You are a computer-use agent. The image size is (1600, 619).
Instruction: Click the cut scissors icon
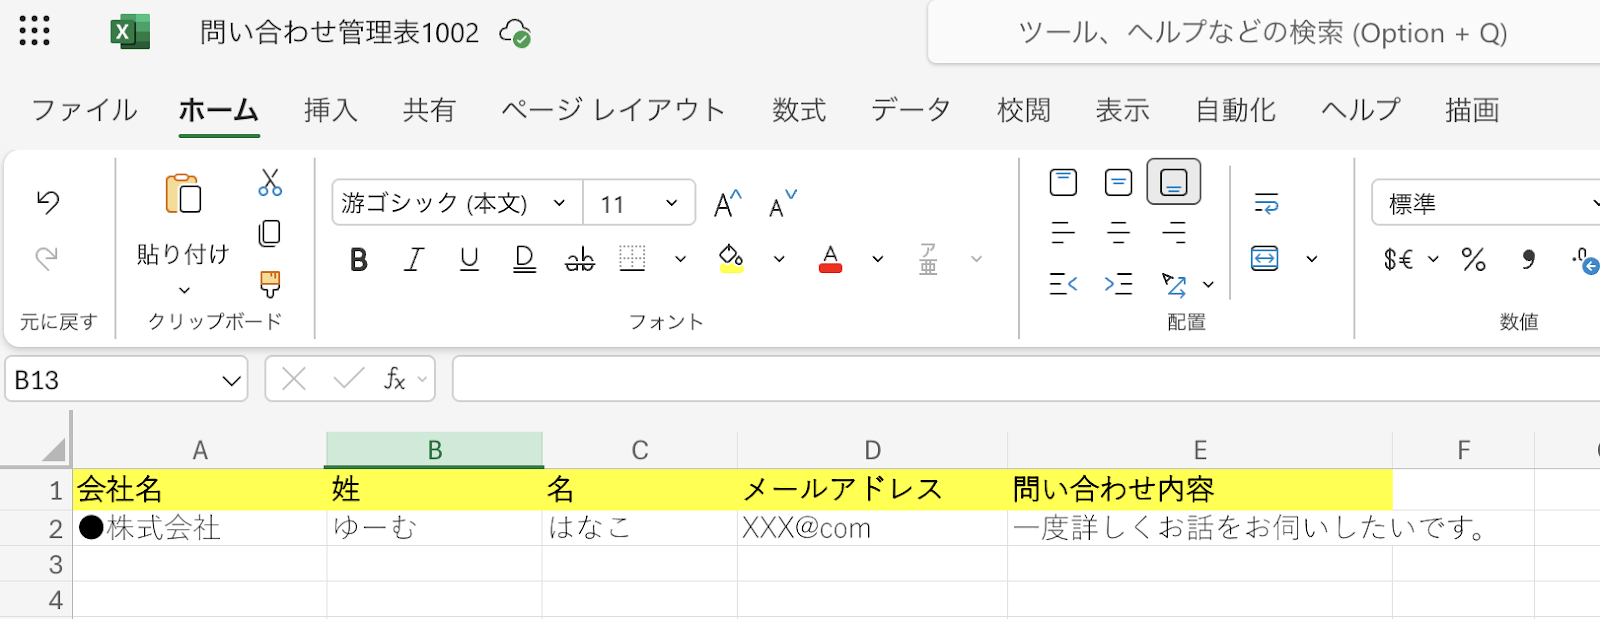pos(270,182)
